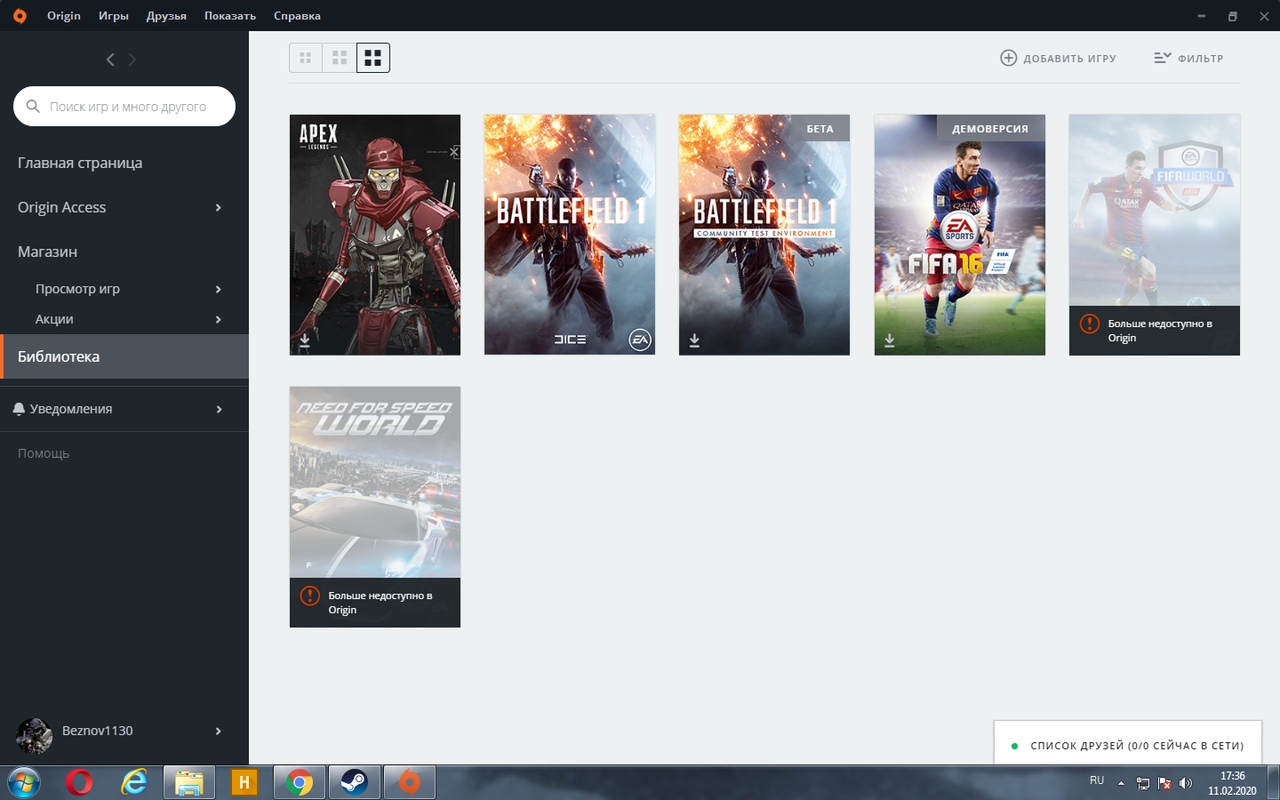
Task: Click download icon on Battlefield 1 CTE tile
Action: click(694, 341)
